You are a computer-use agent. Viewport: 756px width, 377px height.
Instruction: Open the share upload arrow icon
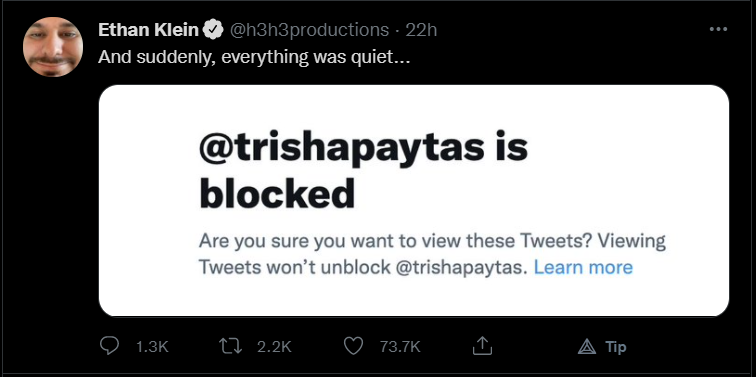point(482,346)
